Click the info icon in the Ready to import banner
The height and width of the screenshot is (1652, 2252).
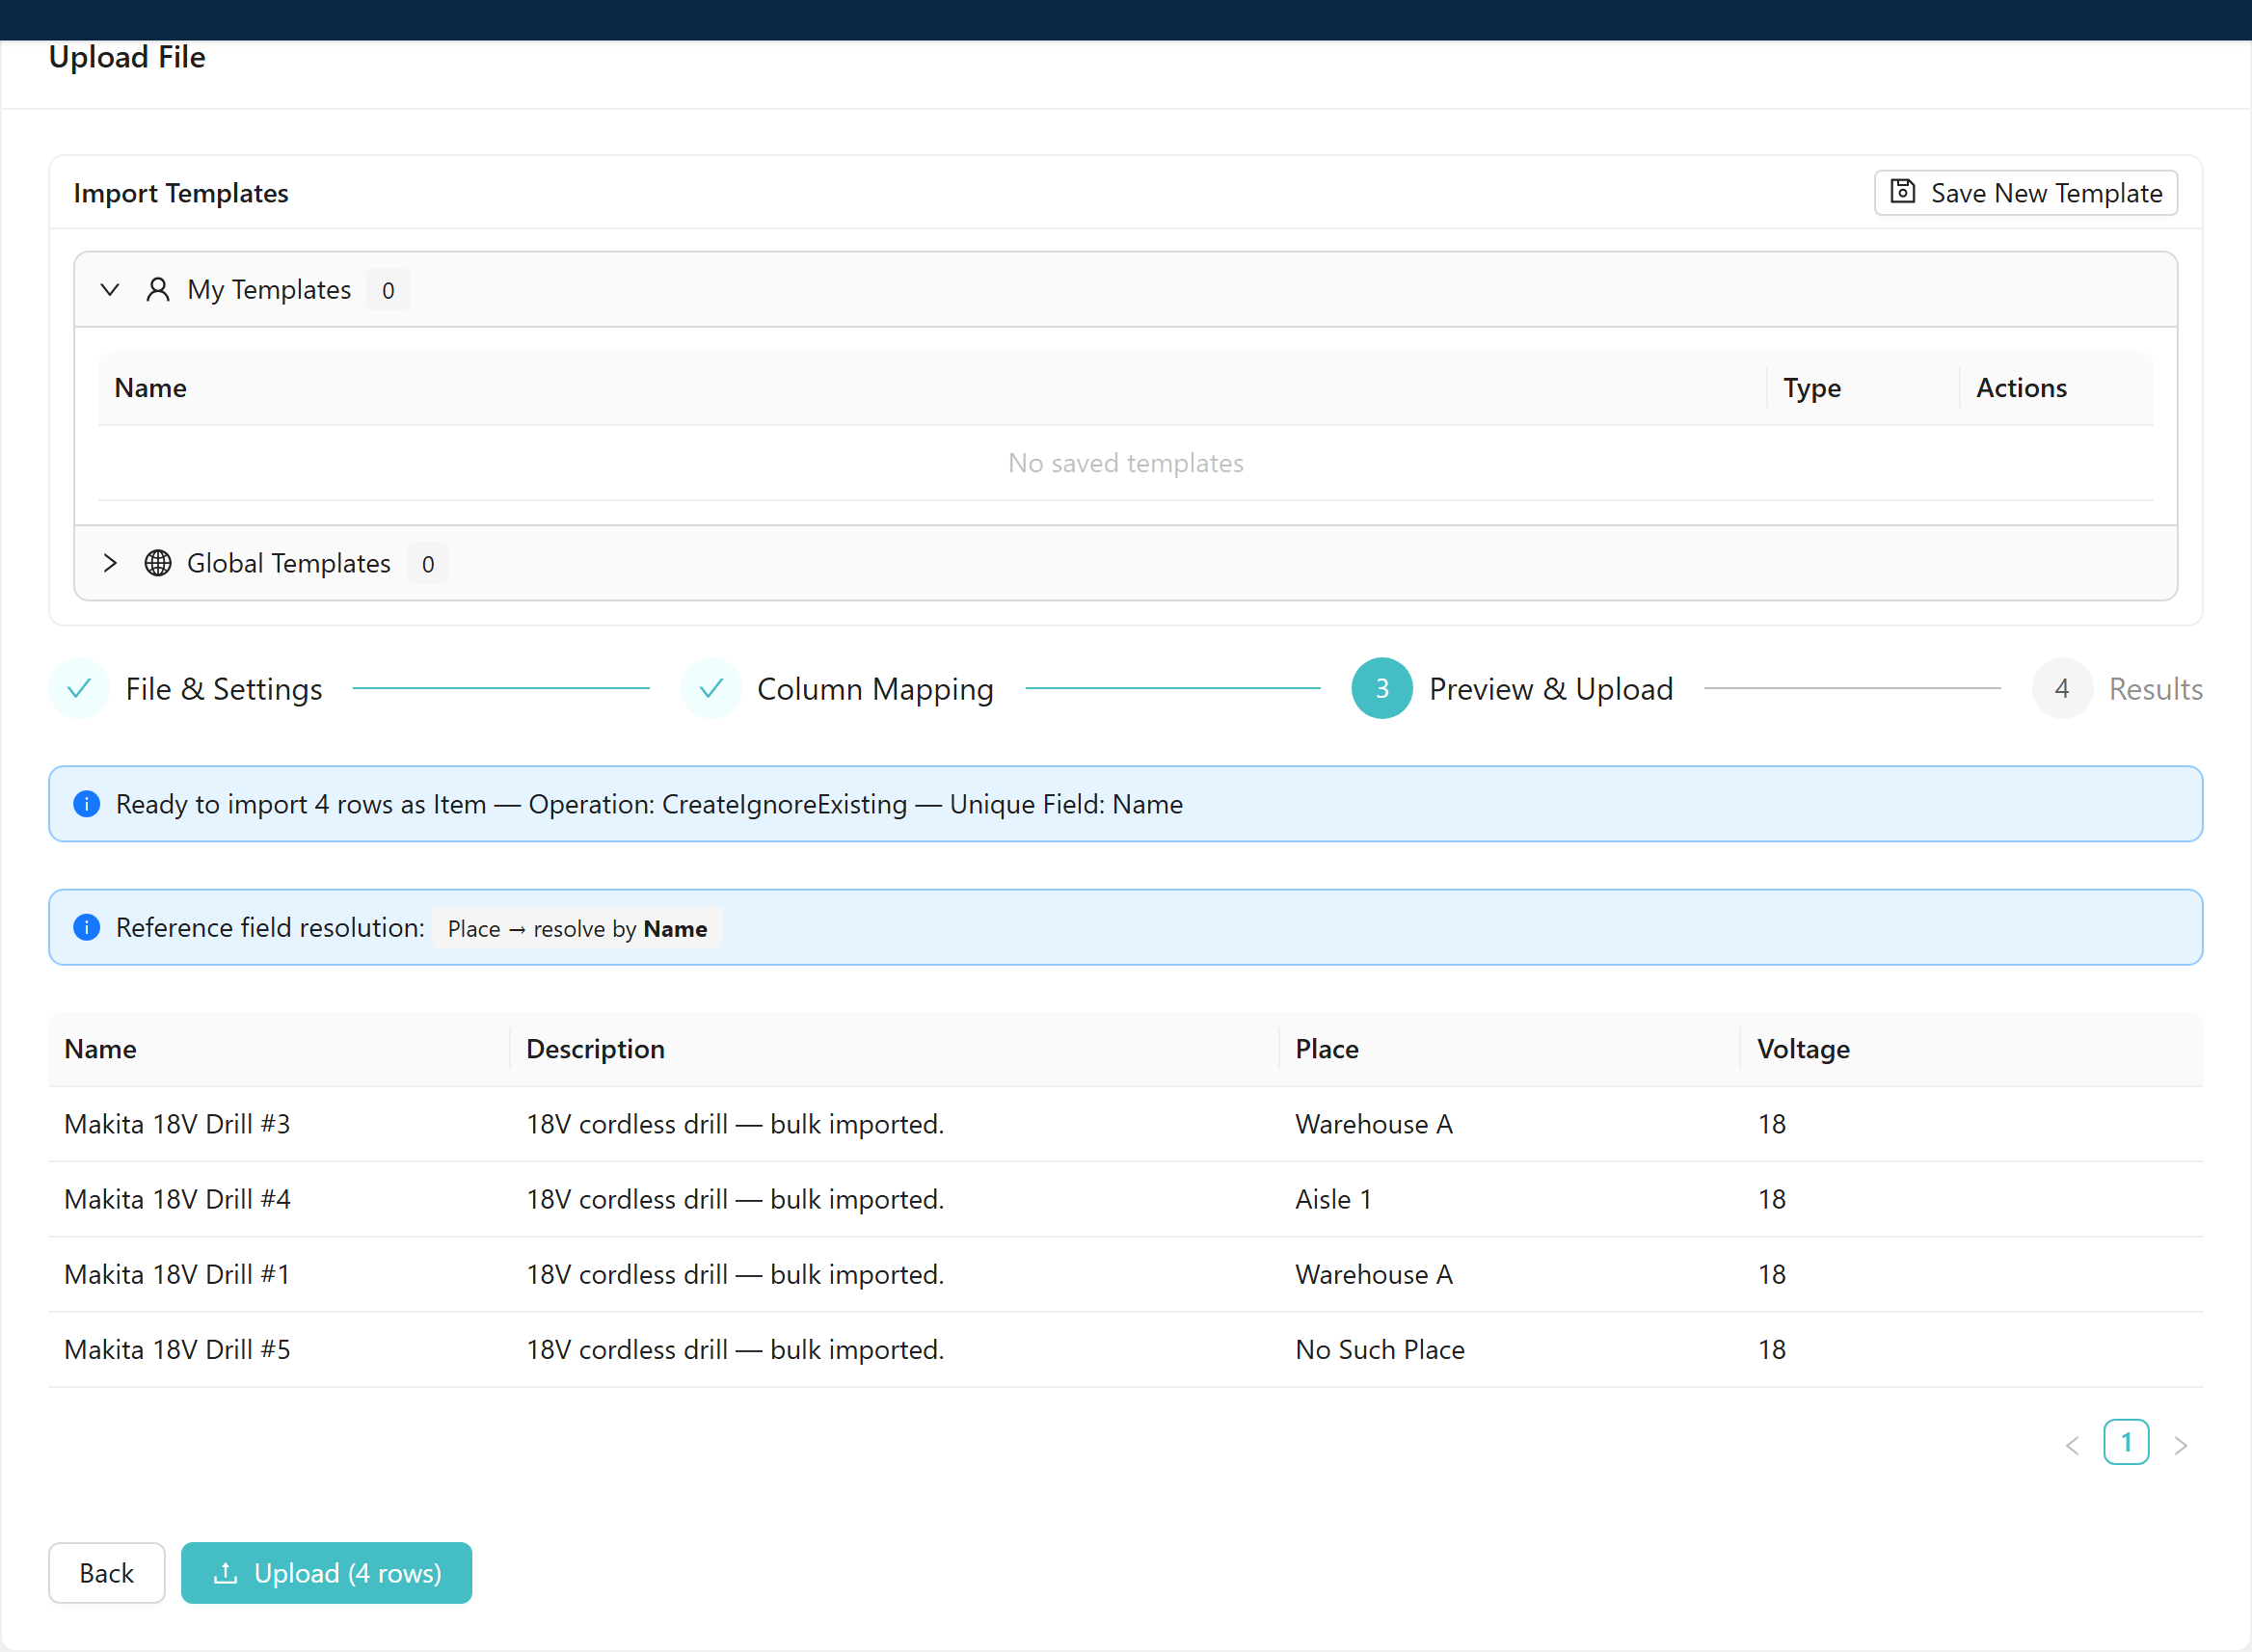pyautogui.click(x=87, y=804)
